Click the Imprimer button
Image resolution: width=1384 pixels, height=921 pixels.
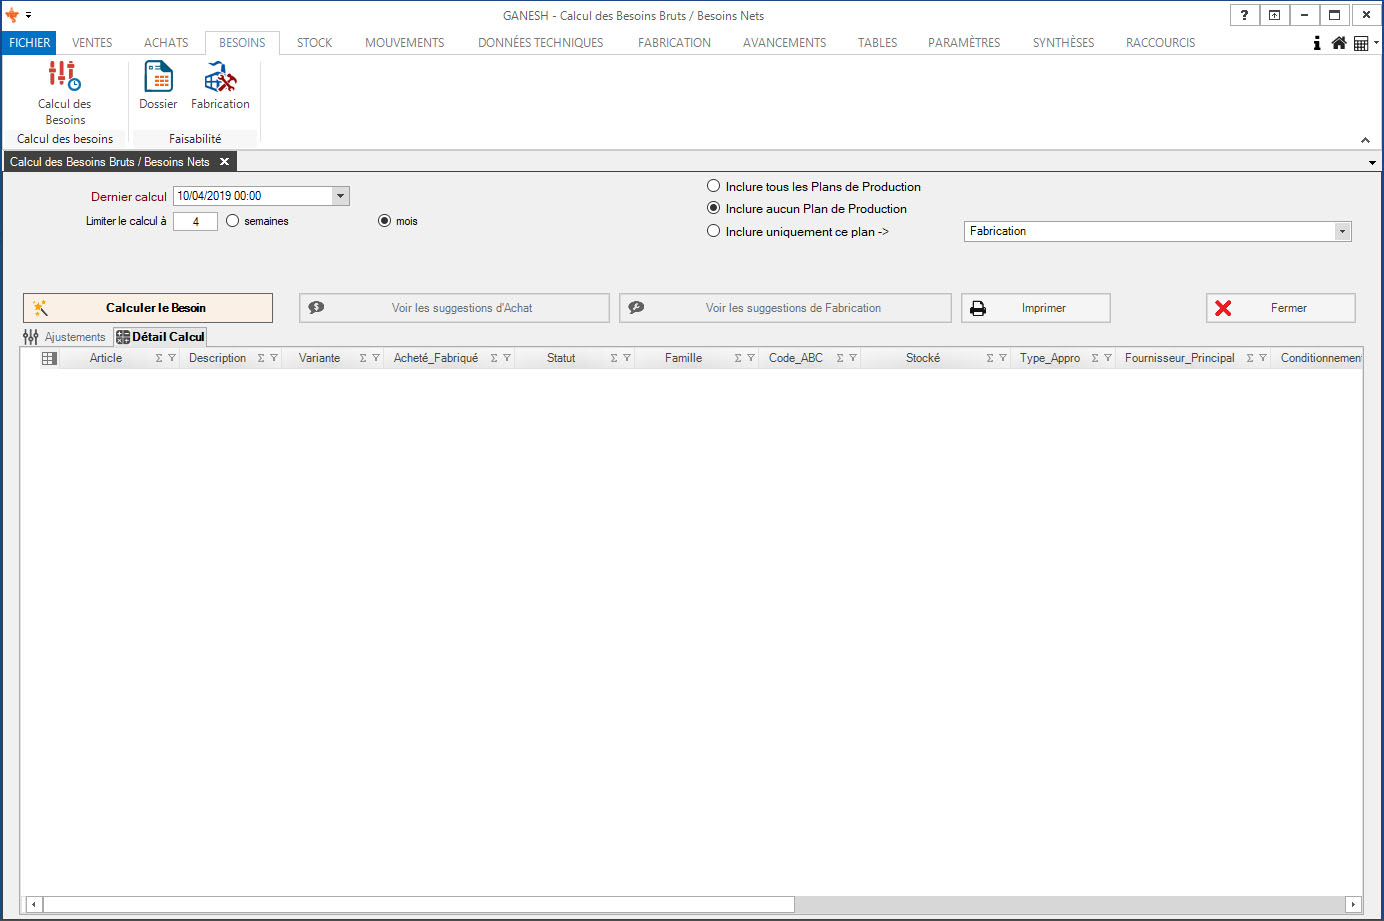point(1035,308)
